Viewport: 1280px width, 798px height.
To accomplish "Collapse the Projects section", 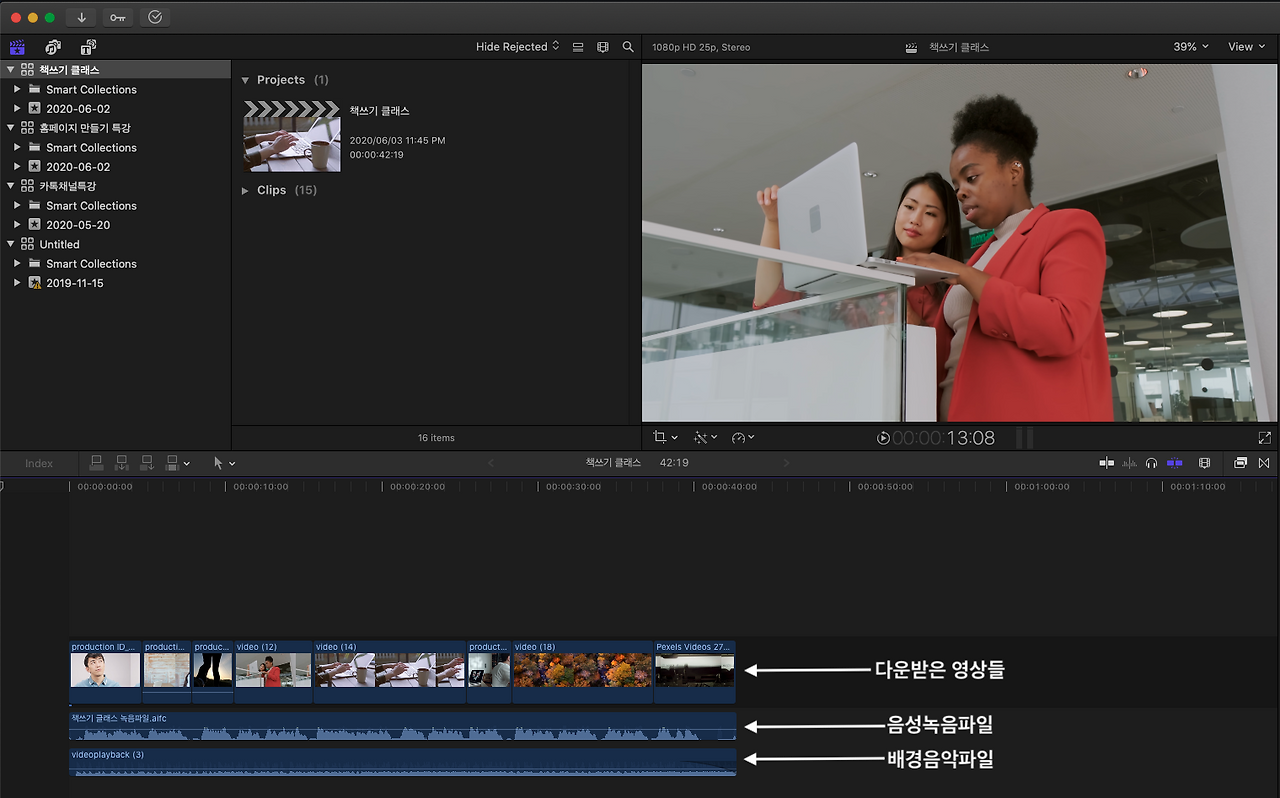I will tap(246, 80).
